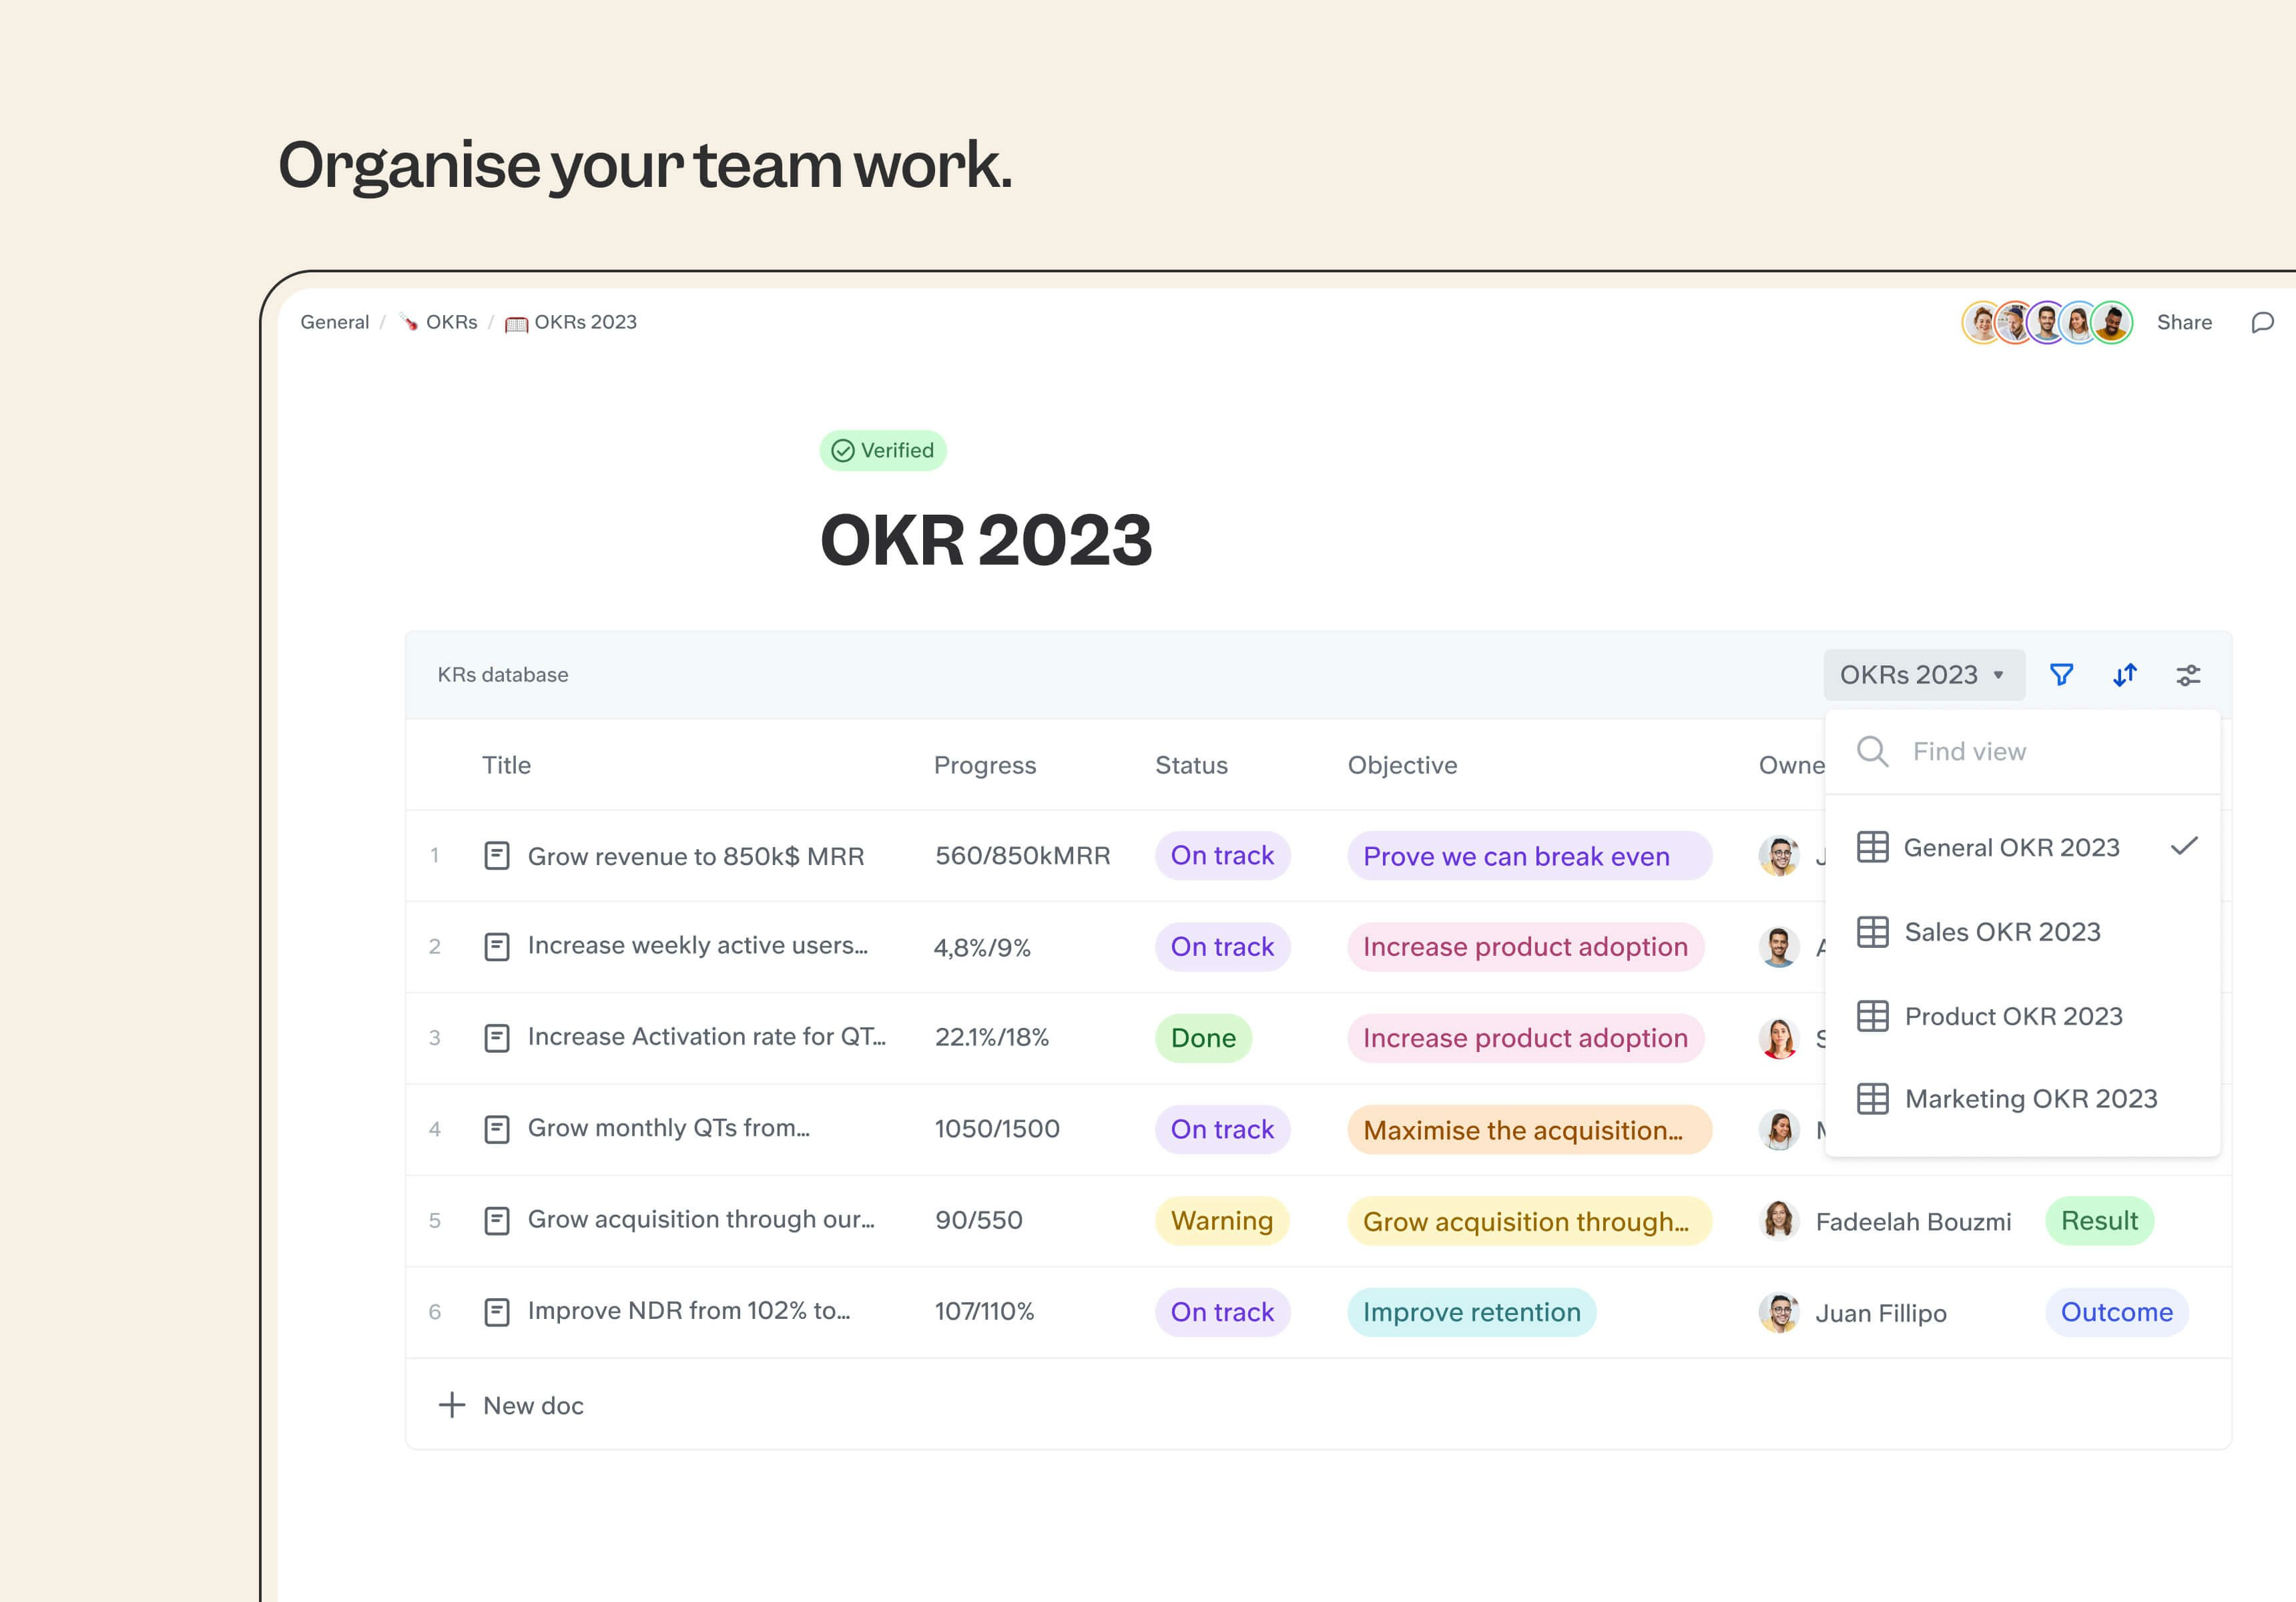Open the comments speech bubble icon
Screen dimensions: 2296x1602
2262,322
